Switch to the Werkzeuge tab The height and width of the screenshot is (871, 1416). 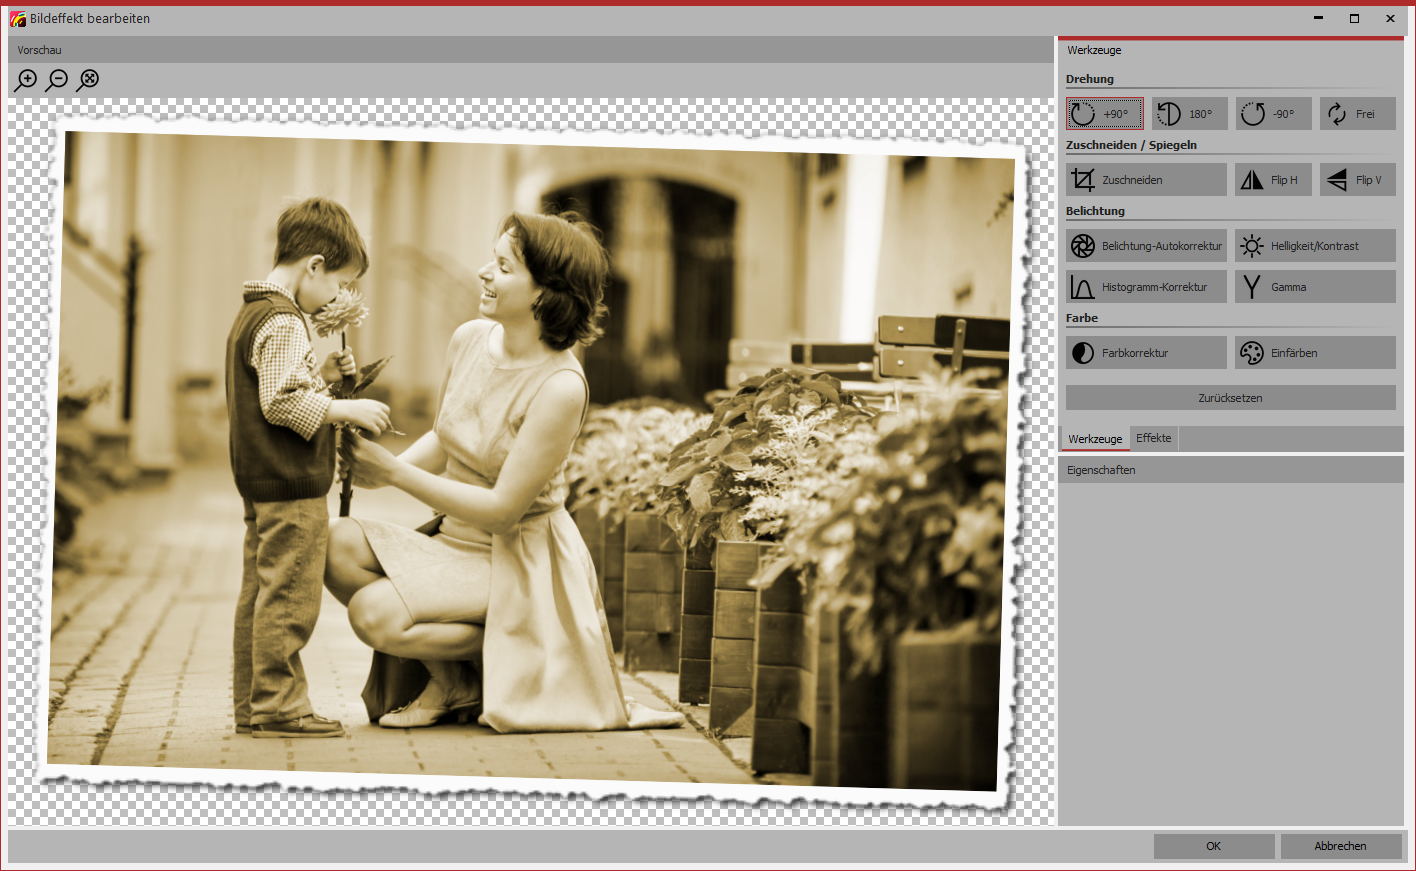coord(1095,439)
